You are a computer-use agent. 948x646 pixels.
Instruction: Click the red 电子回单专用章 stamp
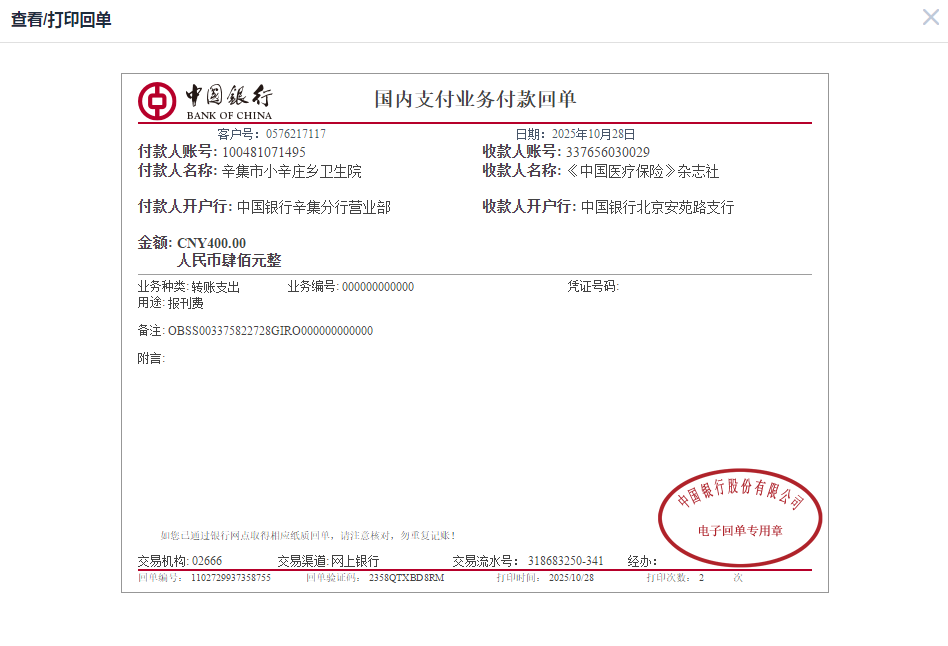740,513
